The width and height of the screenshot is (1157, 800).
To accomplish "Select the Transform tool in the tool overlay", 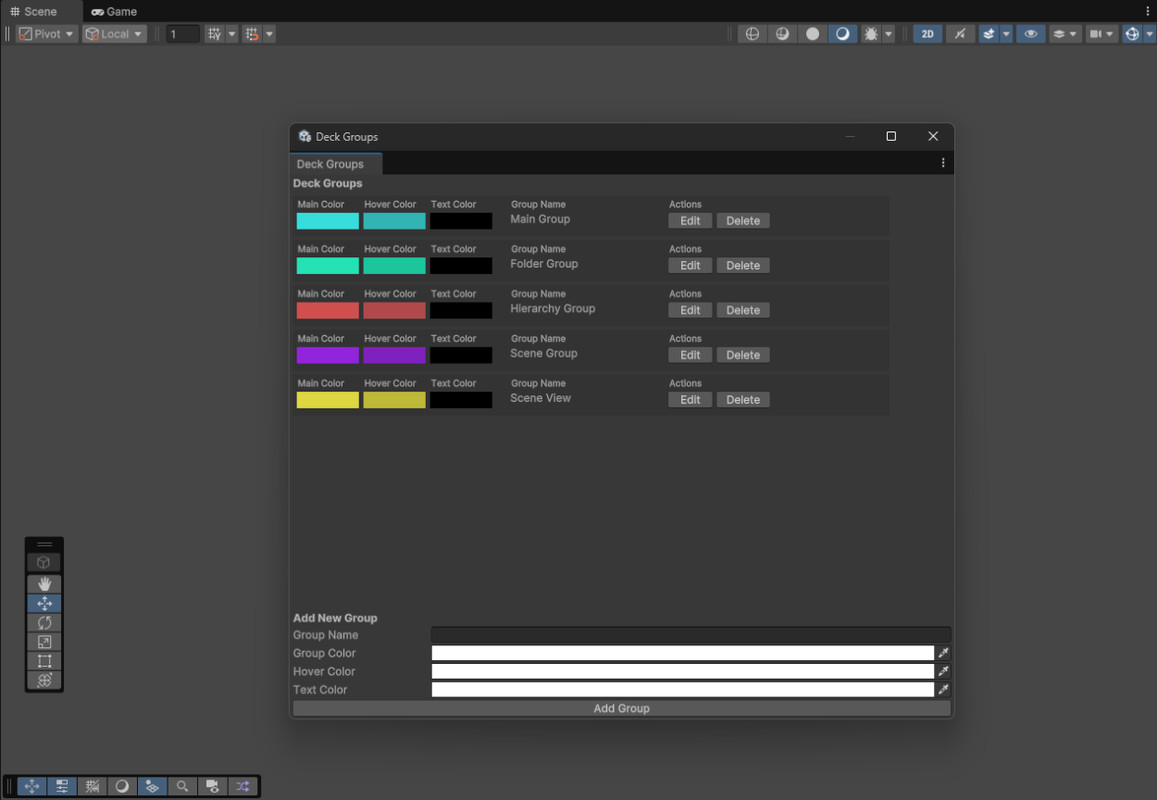I will click(x=44, y=680).
